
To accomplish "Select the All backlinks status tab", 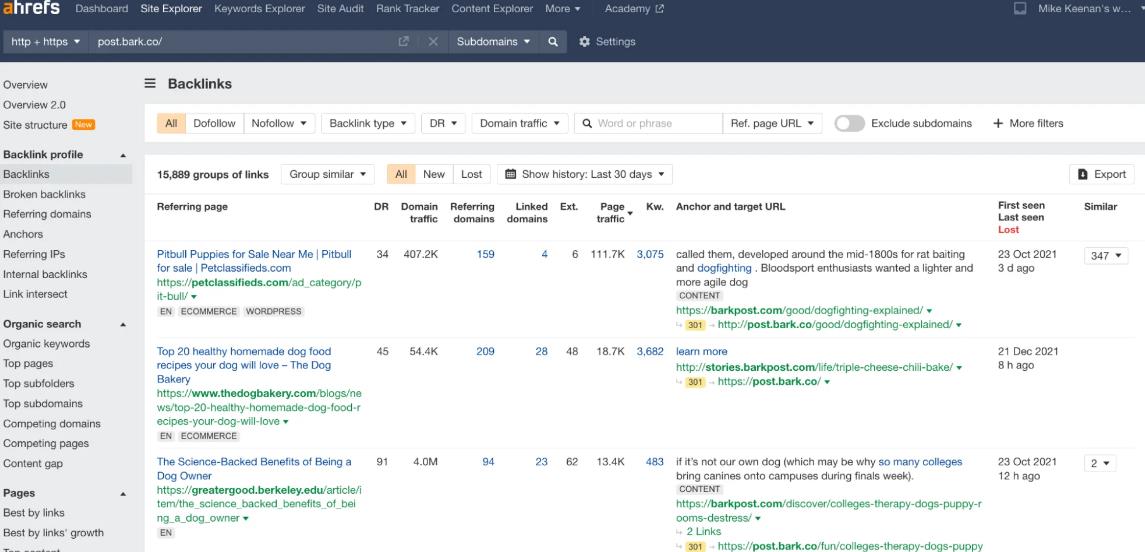I will click(x=401, y=175).
